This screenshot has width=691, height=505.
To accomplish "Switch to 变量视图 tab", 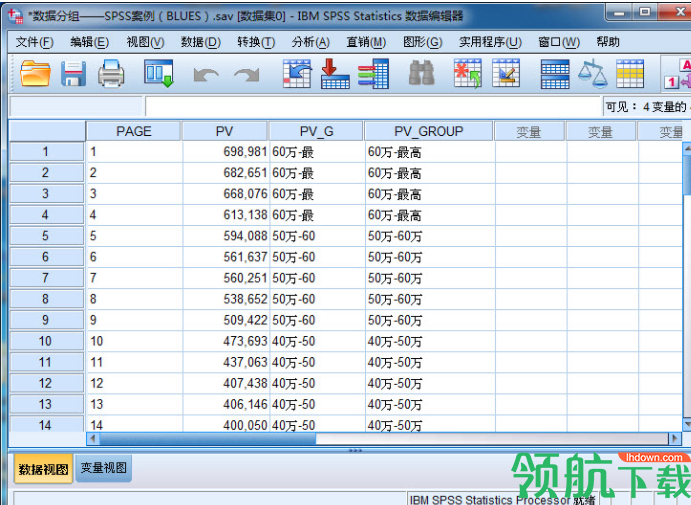I will pyautogui.click(x=104, y=468).
